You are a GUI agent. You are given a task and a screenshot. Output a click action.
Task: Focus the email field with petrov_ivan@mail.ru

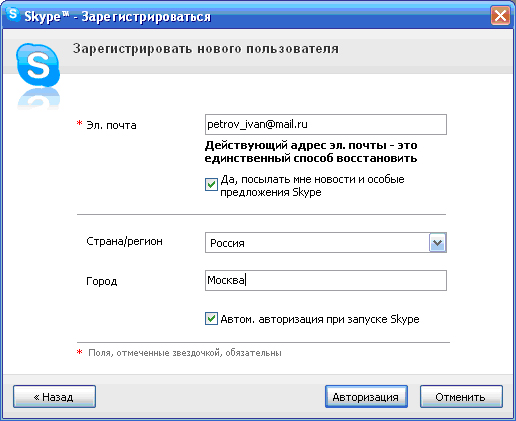coord(326,125)
